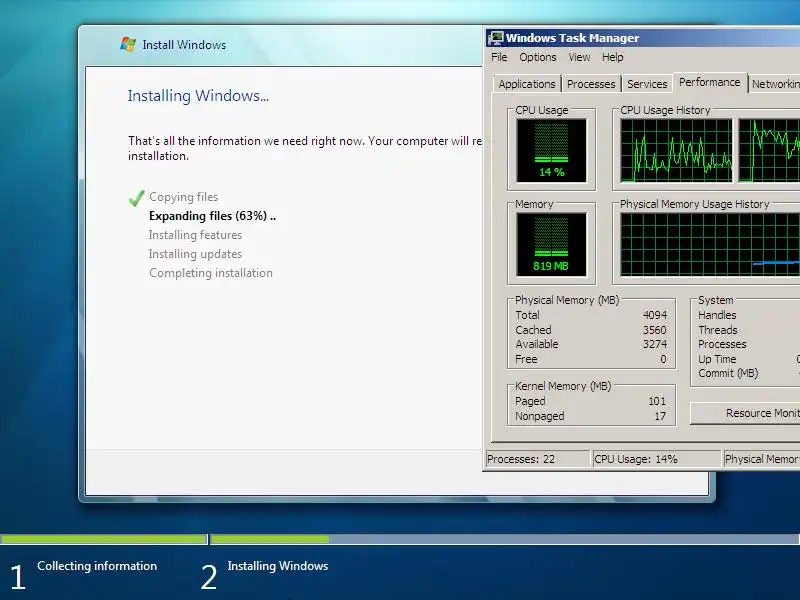The width and height of the screenshot is (800, 600).
Task: Click the Installing Windows progress bar
Action: click(x=505, y=539)
